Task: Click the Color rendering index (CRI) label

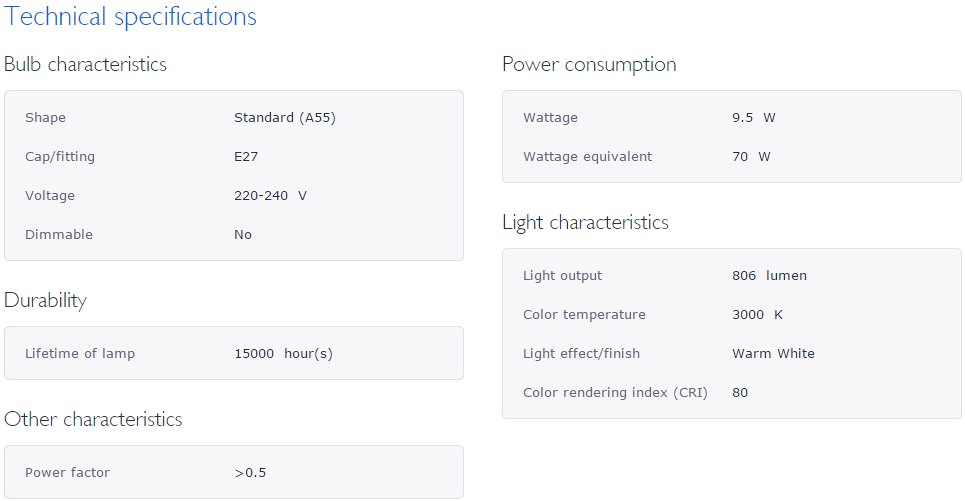Action: click(615, 393)
